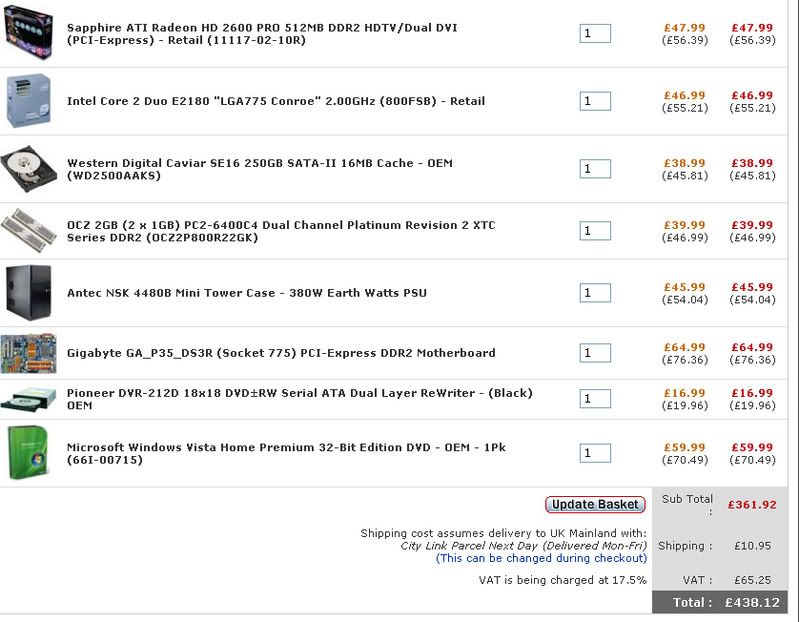Image resolution: width=799 pixels, height=622 pixels.
Task: Click the Gigabyte motherboard thumbnail
Action: [x=28, y=353]
